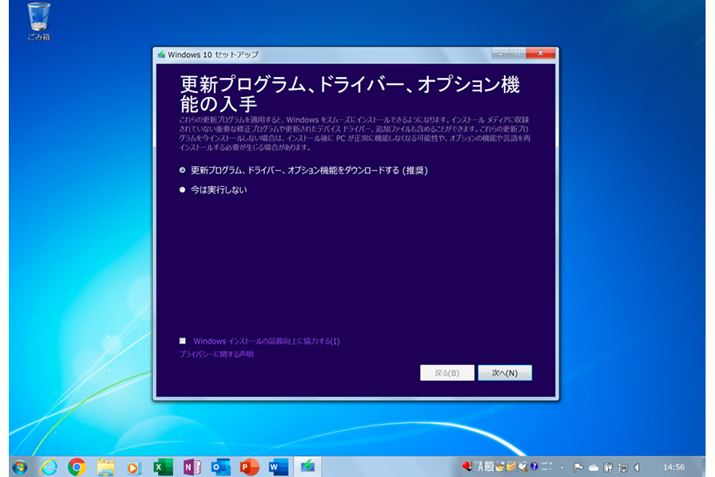
Task: Switch IME input mode via A icon
Action: click(x=481, y=467)
